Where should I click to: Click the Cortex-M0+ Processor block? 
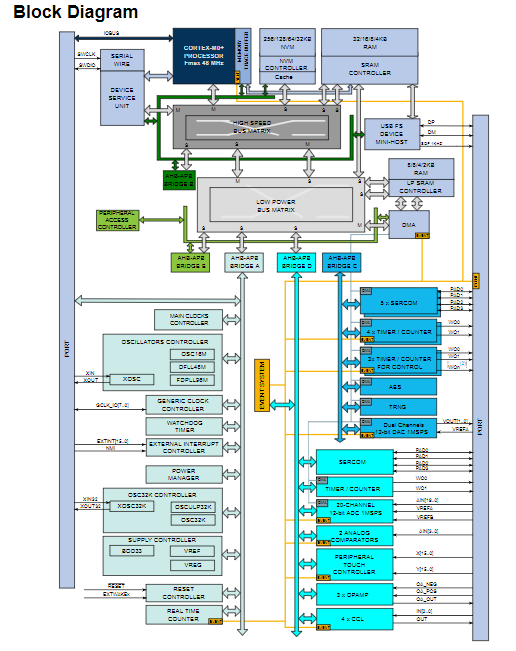[204, 56]
